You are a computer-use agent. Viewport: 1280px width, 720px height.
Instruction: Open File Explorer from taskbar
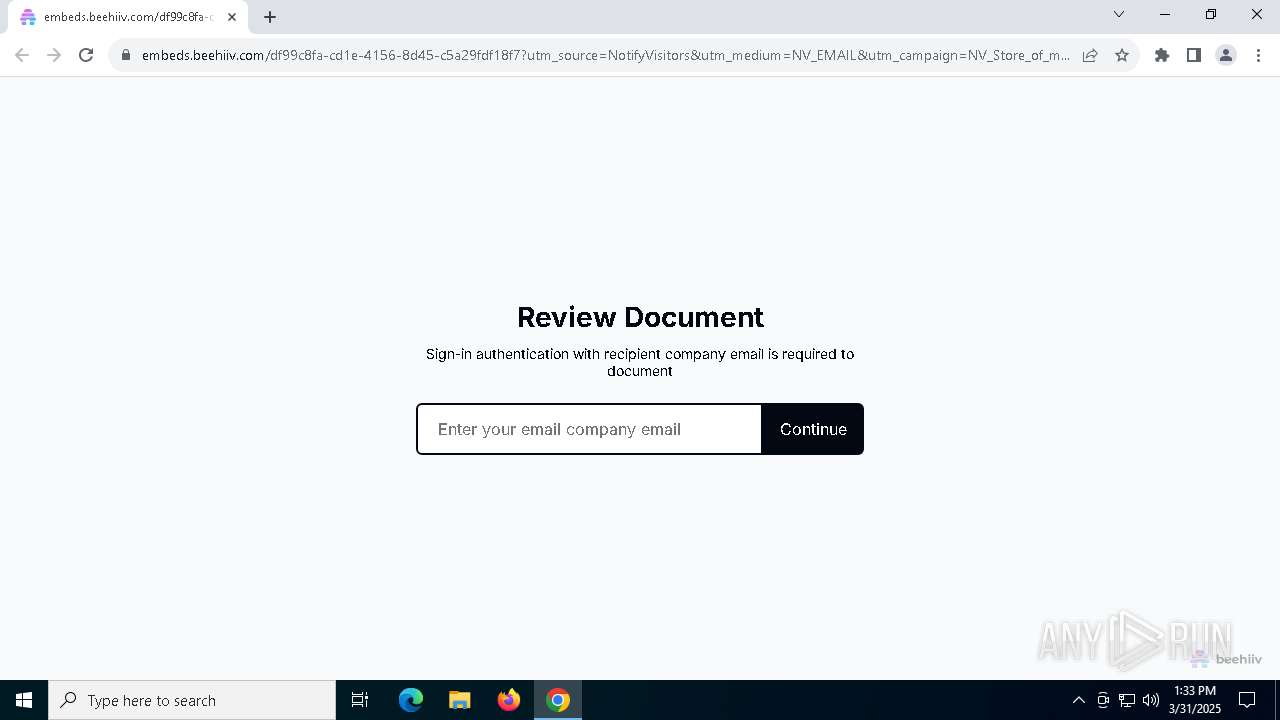460,700
